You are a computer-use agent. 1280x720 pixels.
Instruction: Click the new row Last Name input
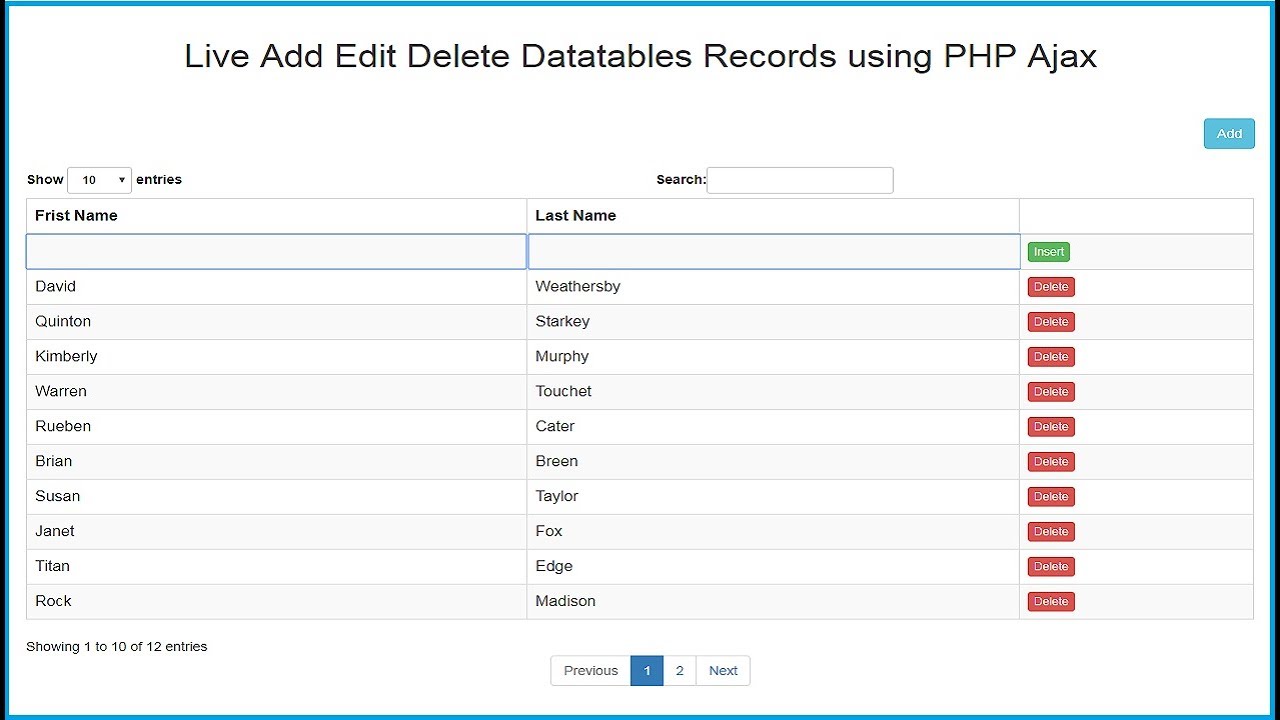tap(774, 252)
